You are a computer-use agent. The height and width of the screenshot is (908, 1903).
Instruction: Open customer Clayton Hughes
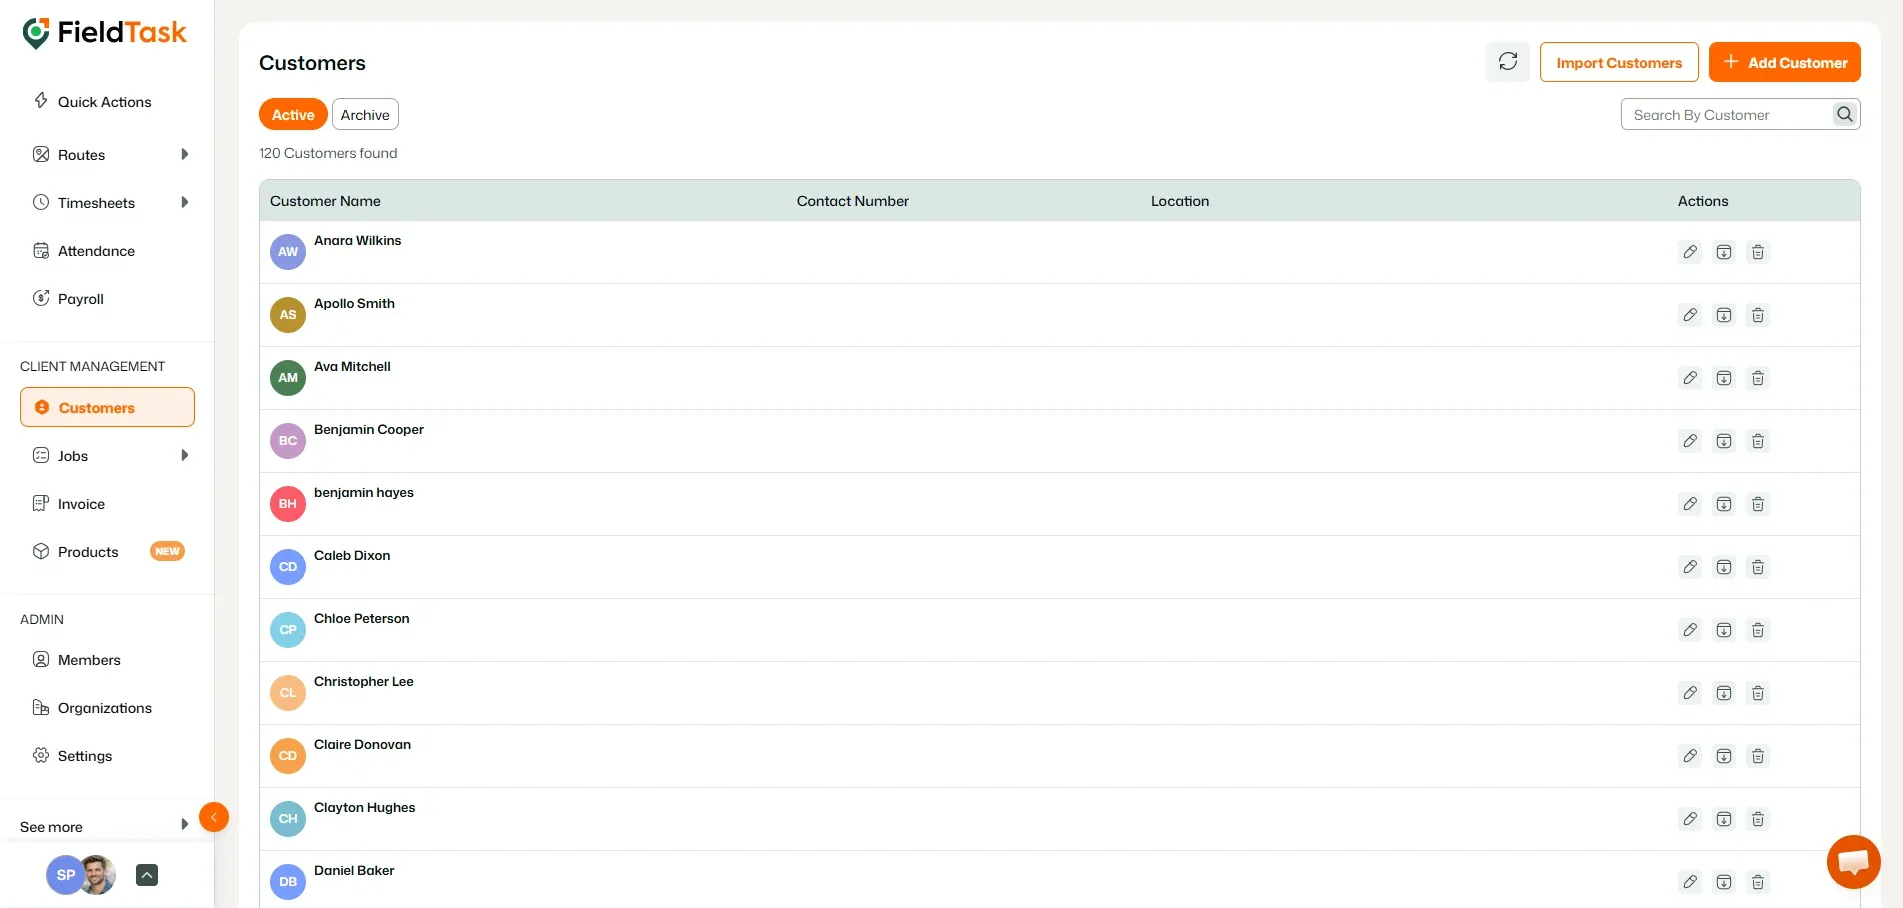(x=364, y=807)
